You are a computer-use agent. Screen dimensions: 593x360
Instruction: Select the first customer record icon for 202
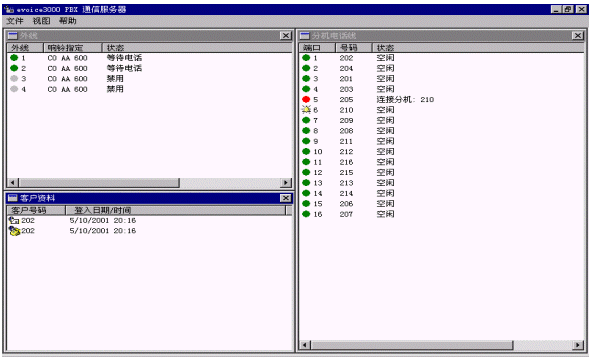tap(14, 220)
